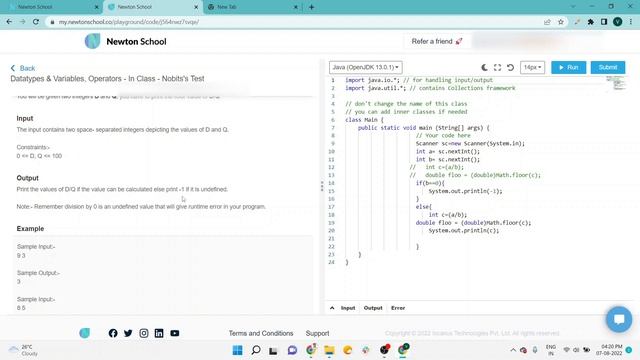Switch to the Input tab
This screenshot has width=640, height=360.
pos(348,308)
